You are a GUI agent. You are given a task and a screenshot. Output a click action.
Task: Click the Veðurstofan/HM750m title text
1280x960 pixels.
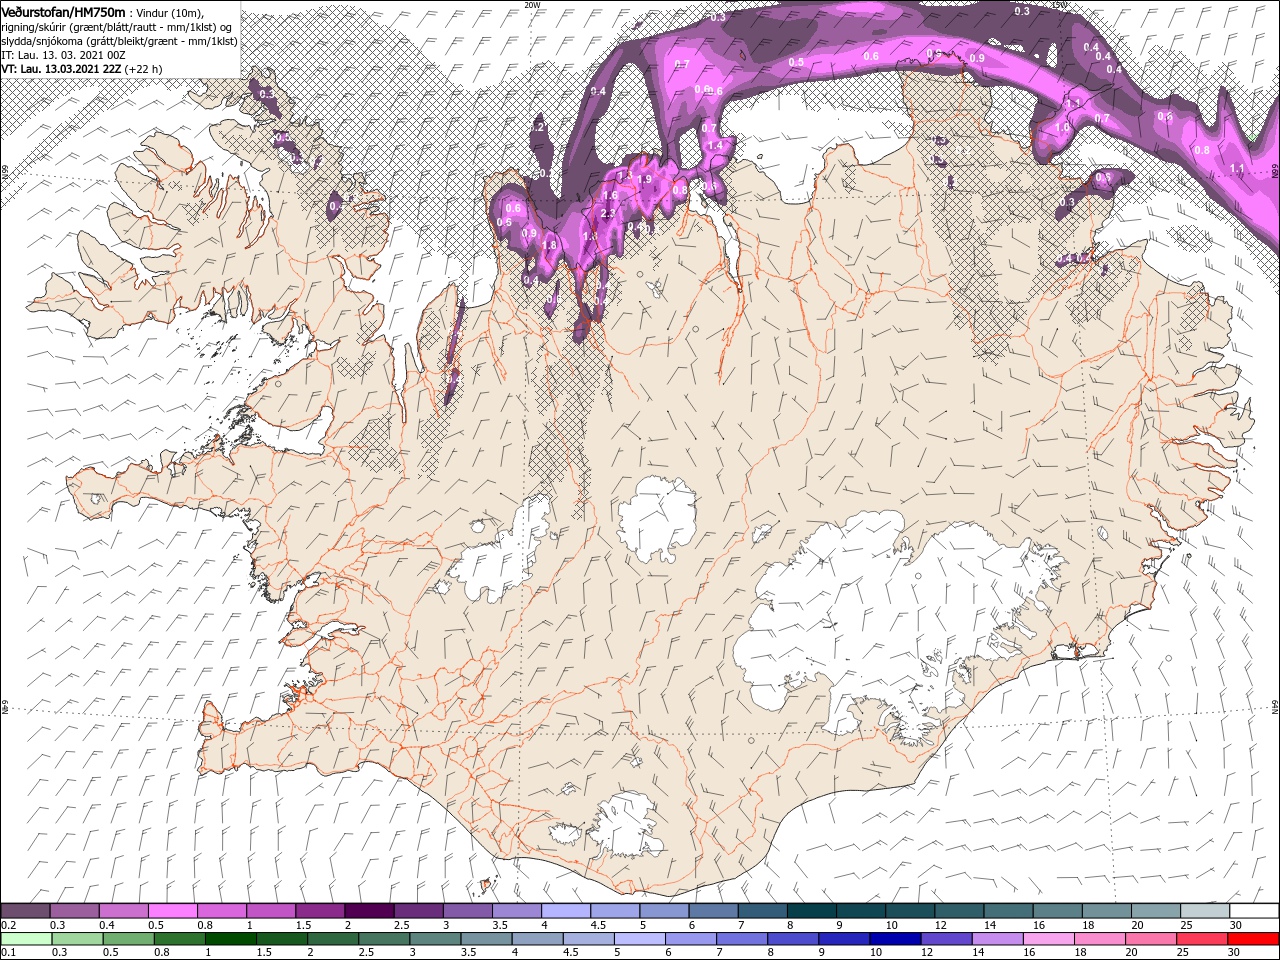64,11
